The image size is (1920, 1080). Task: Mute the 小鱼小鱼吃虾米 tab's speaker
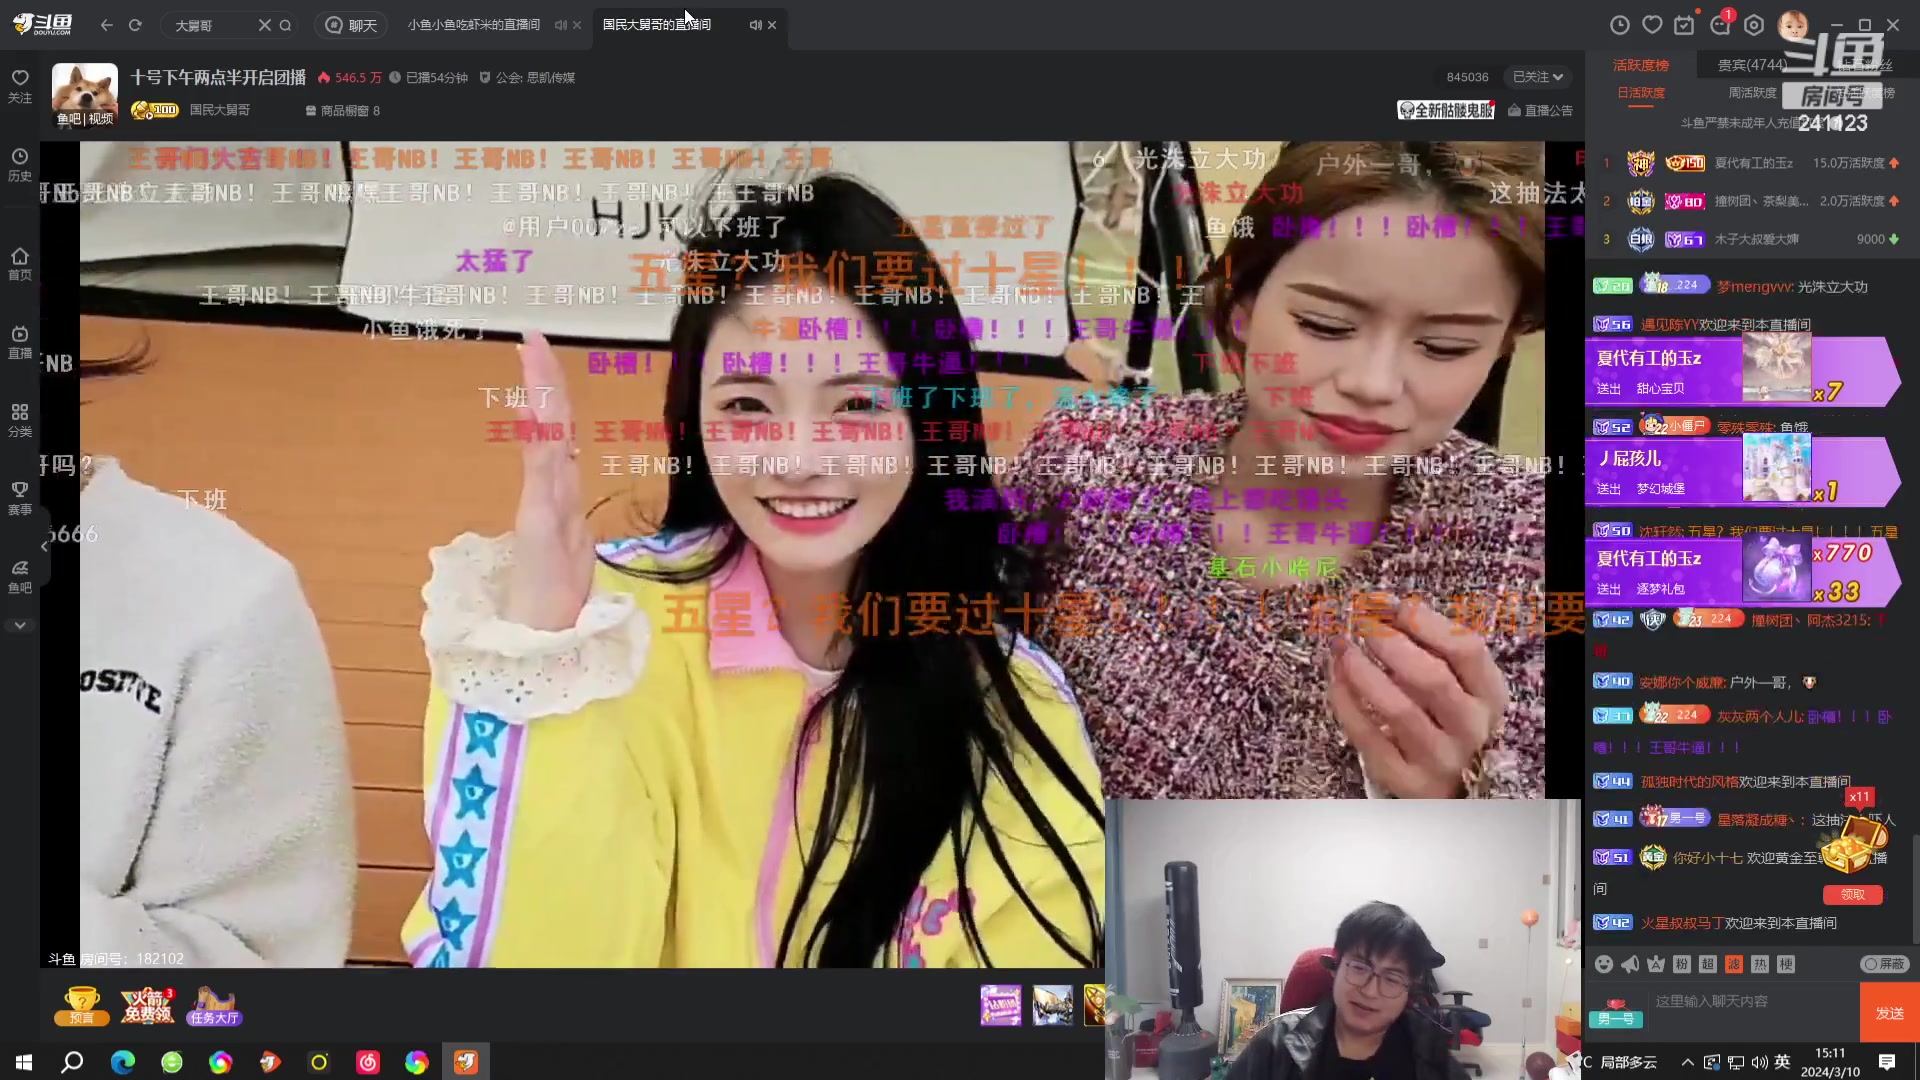[560, 25]
